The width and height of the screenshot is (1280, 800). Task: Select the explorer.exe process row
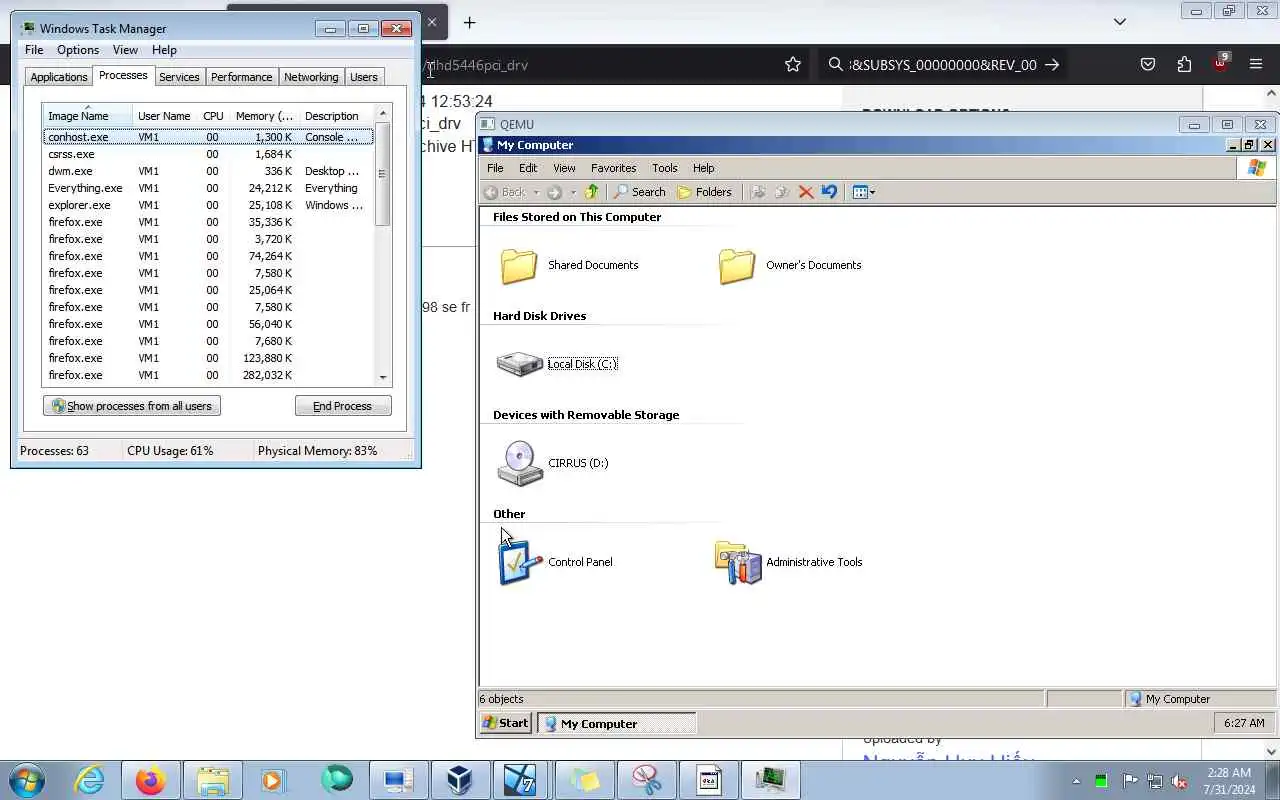tap(208, 205)
